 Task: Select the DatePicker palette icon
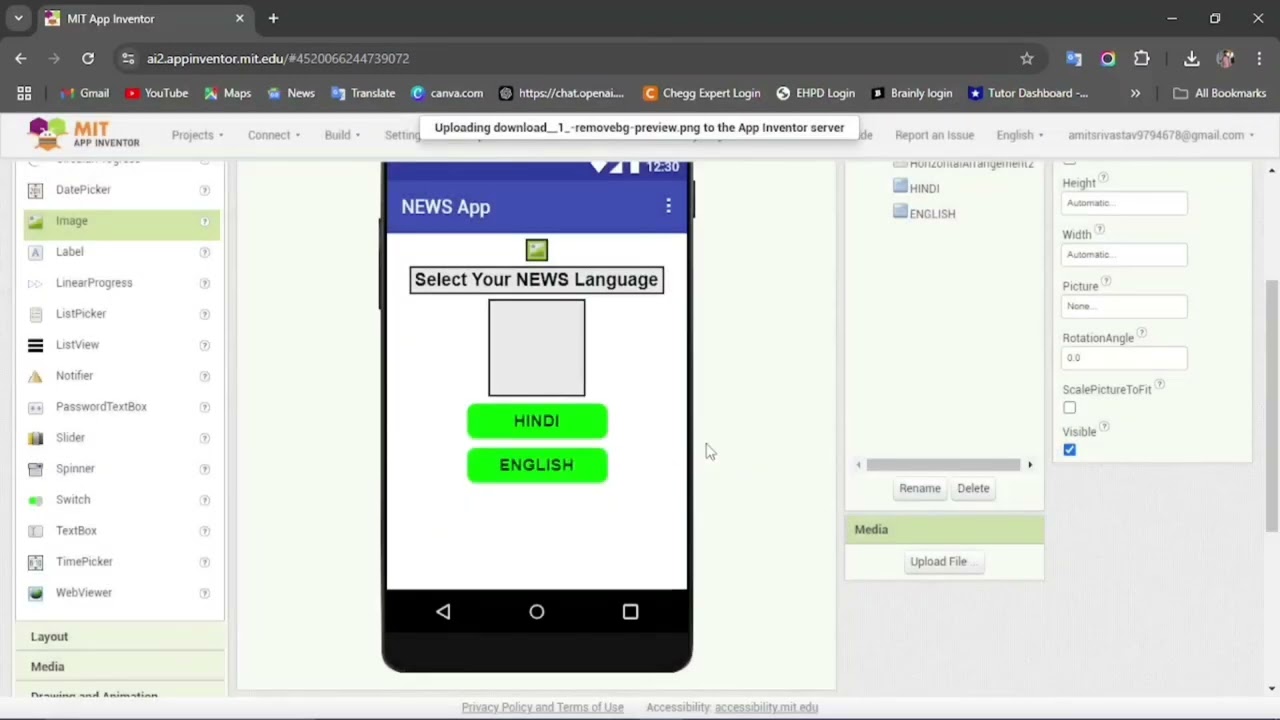click(x=36, y=190)
